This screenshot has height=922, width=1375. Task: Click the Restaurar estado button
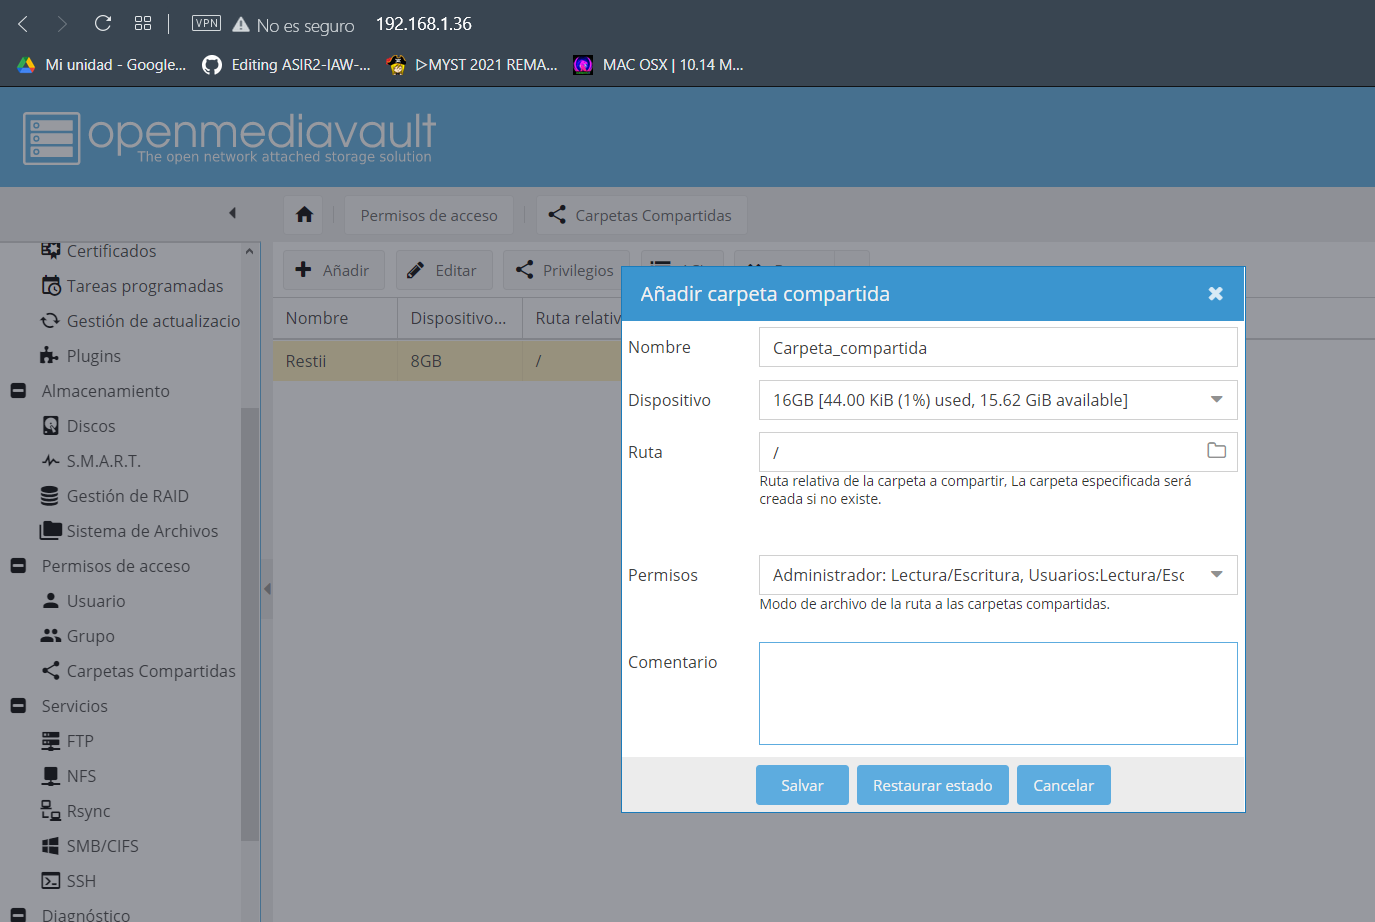(x=933, y=785)
